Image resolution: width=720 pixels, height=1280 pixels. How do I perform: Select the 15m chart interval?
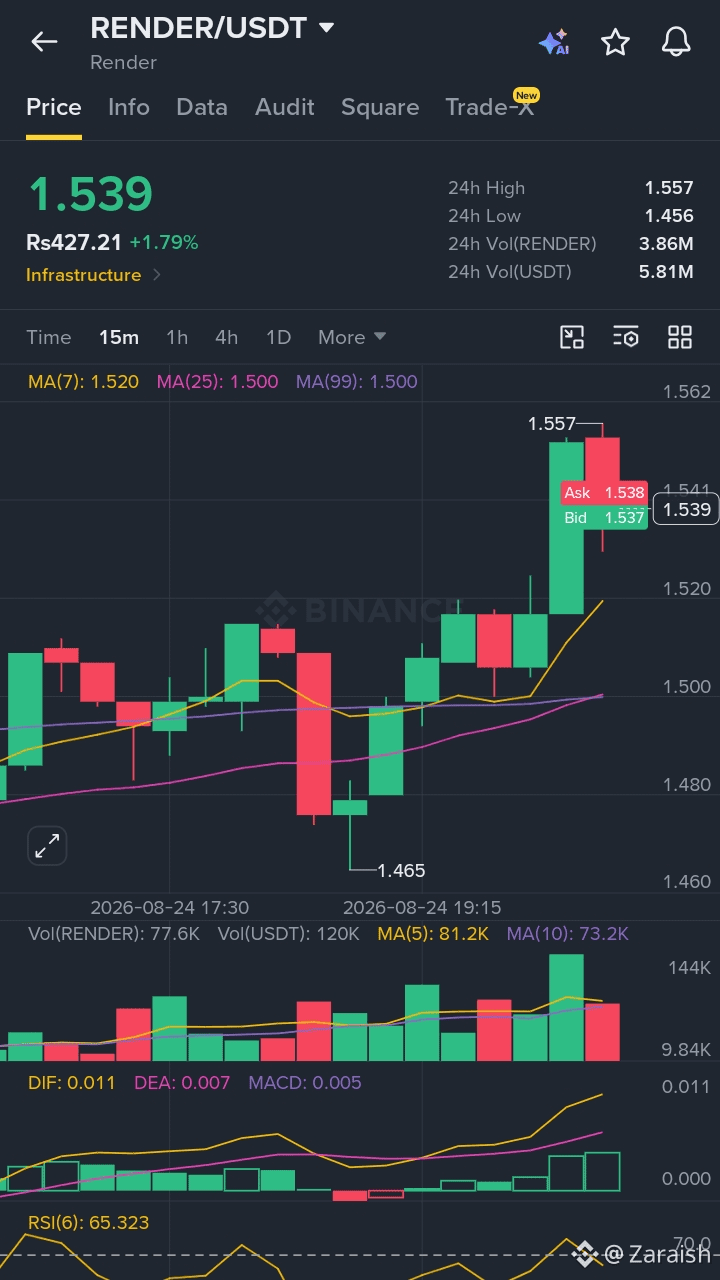tap(119, 337)
